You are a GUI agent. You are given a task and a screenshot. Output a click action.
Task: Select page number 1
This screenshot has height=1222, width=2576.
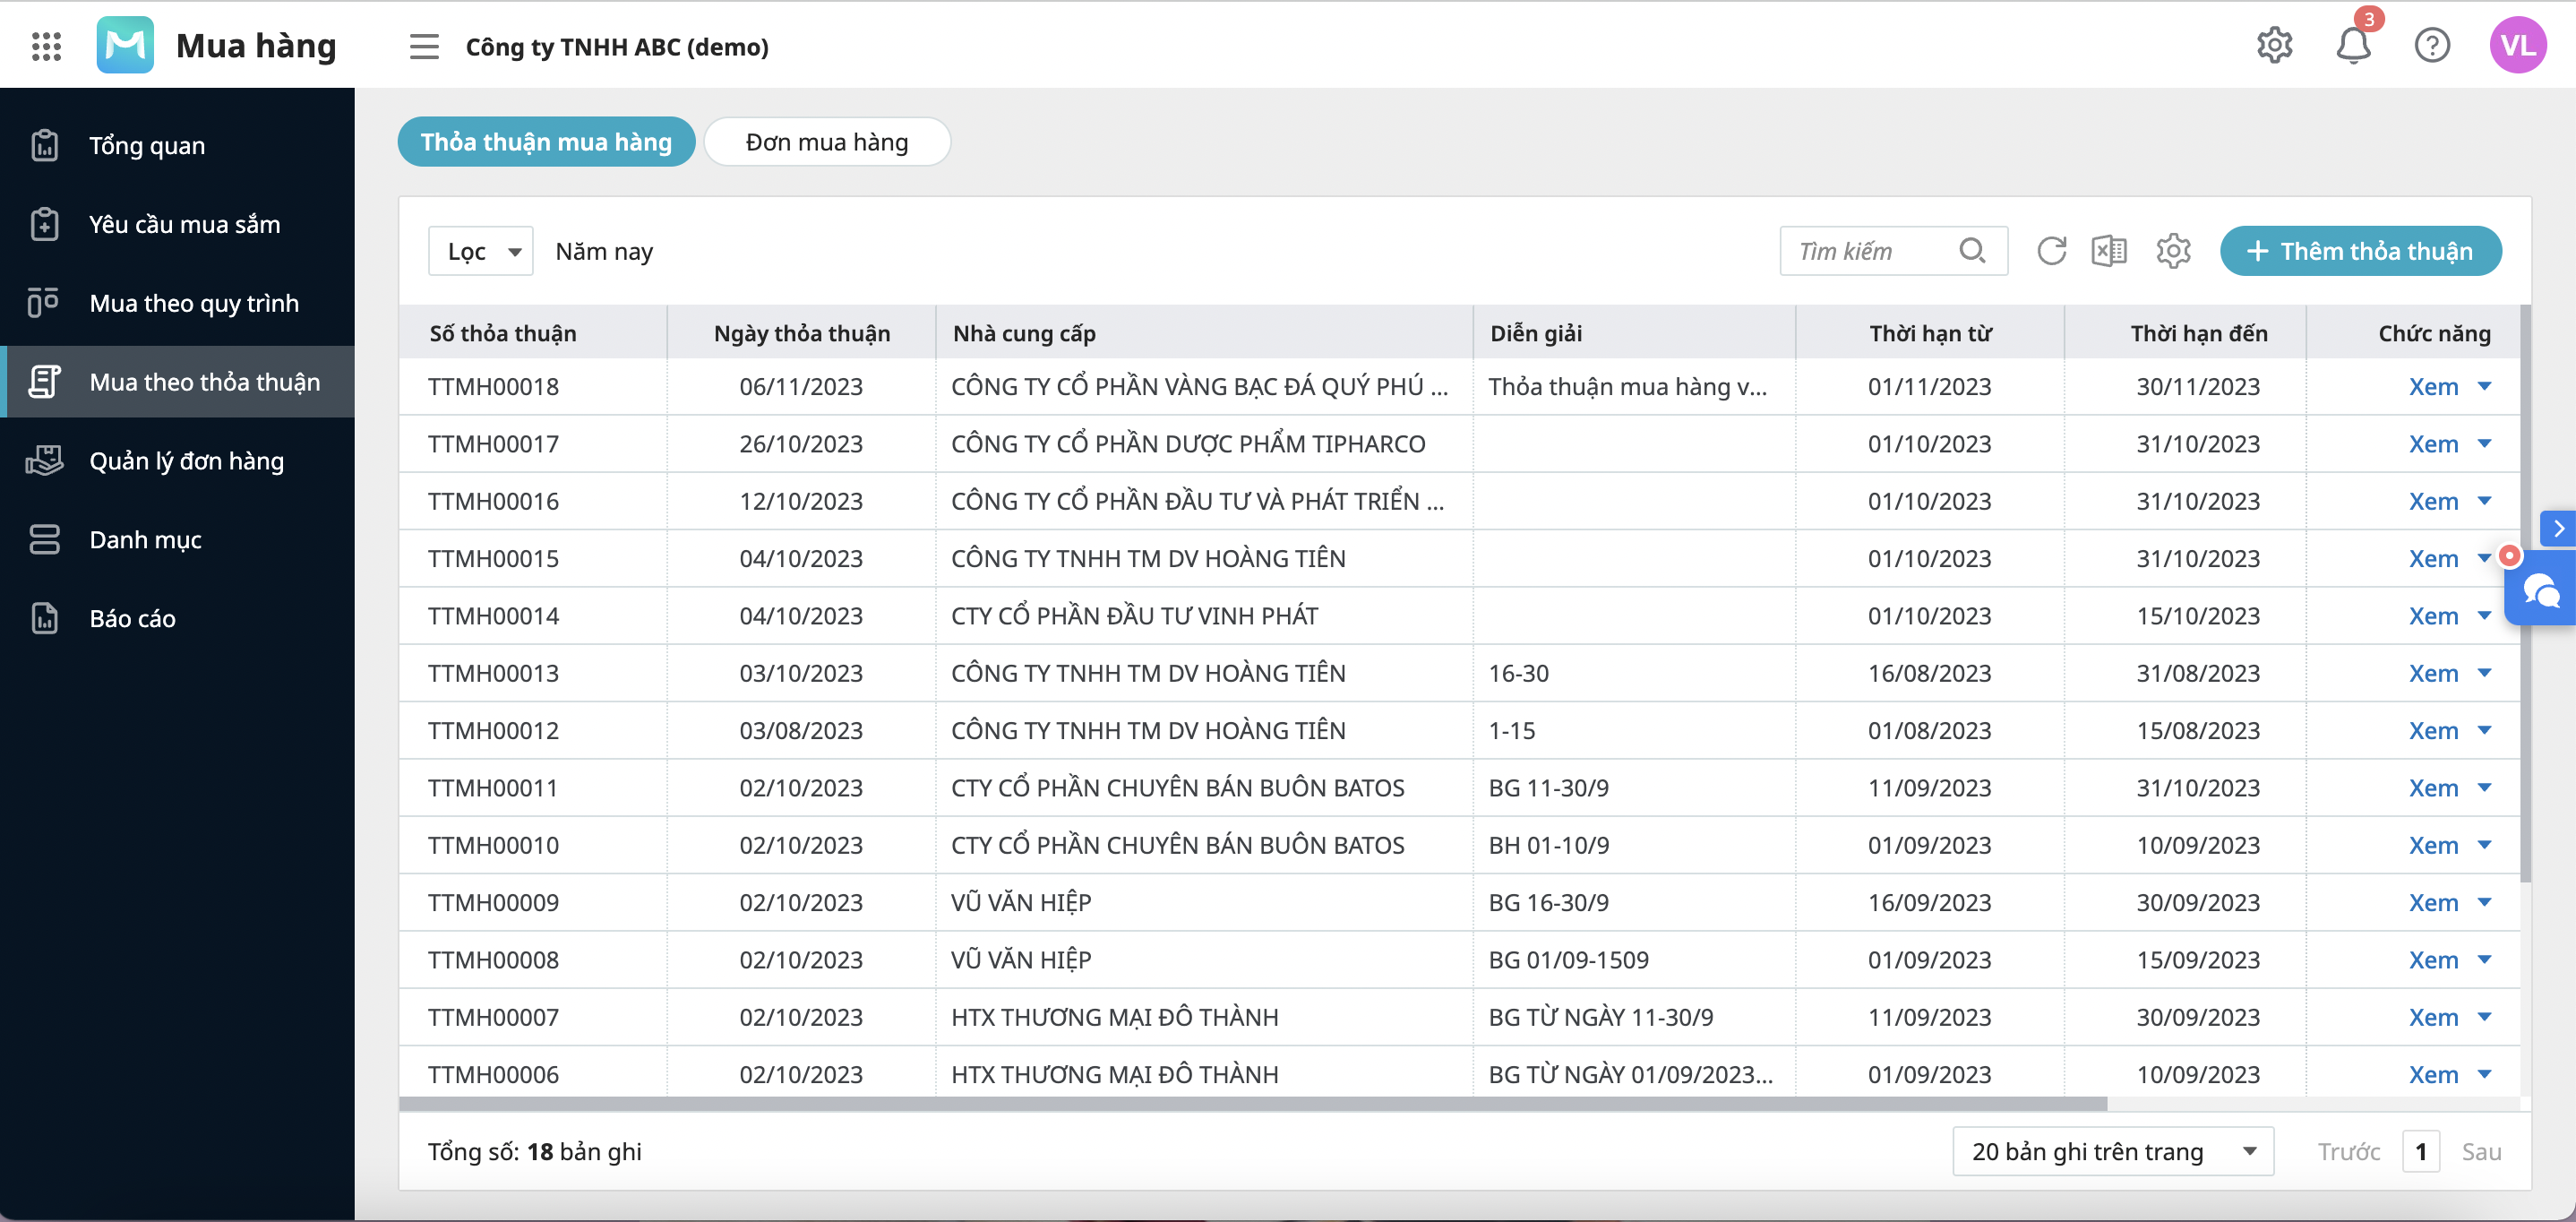2420,1152
